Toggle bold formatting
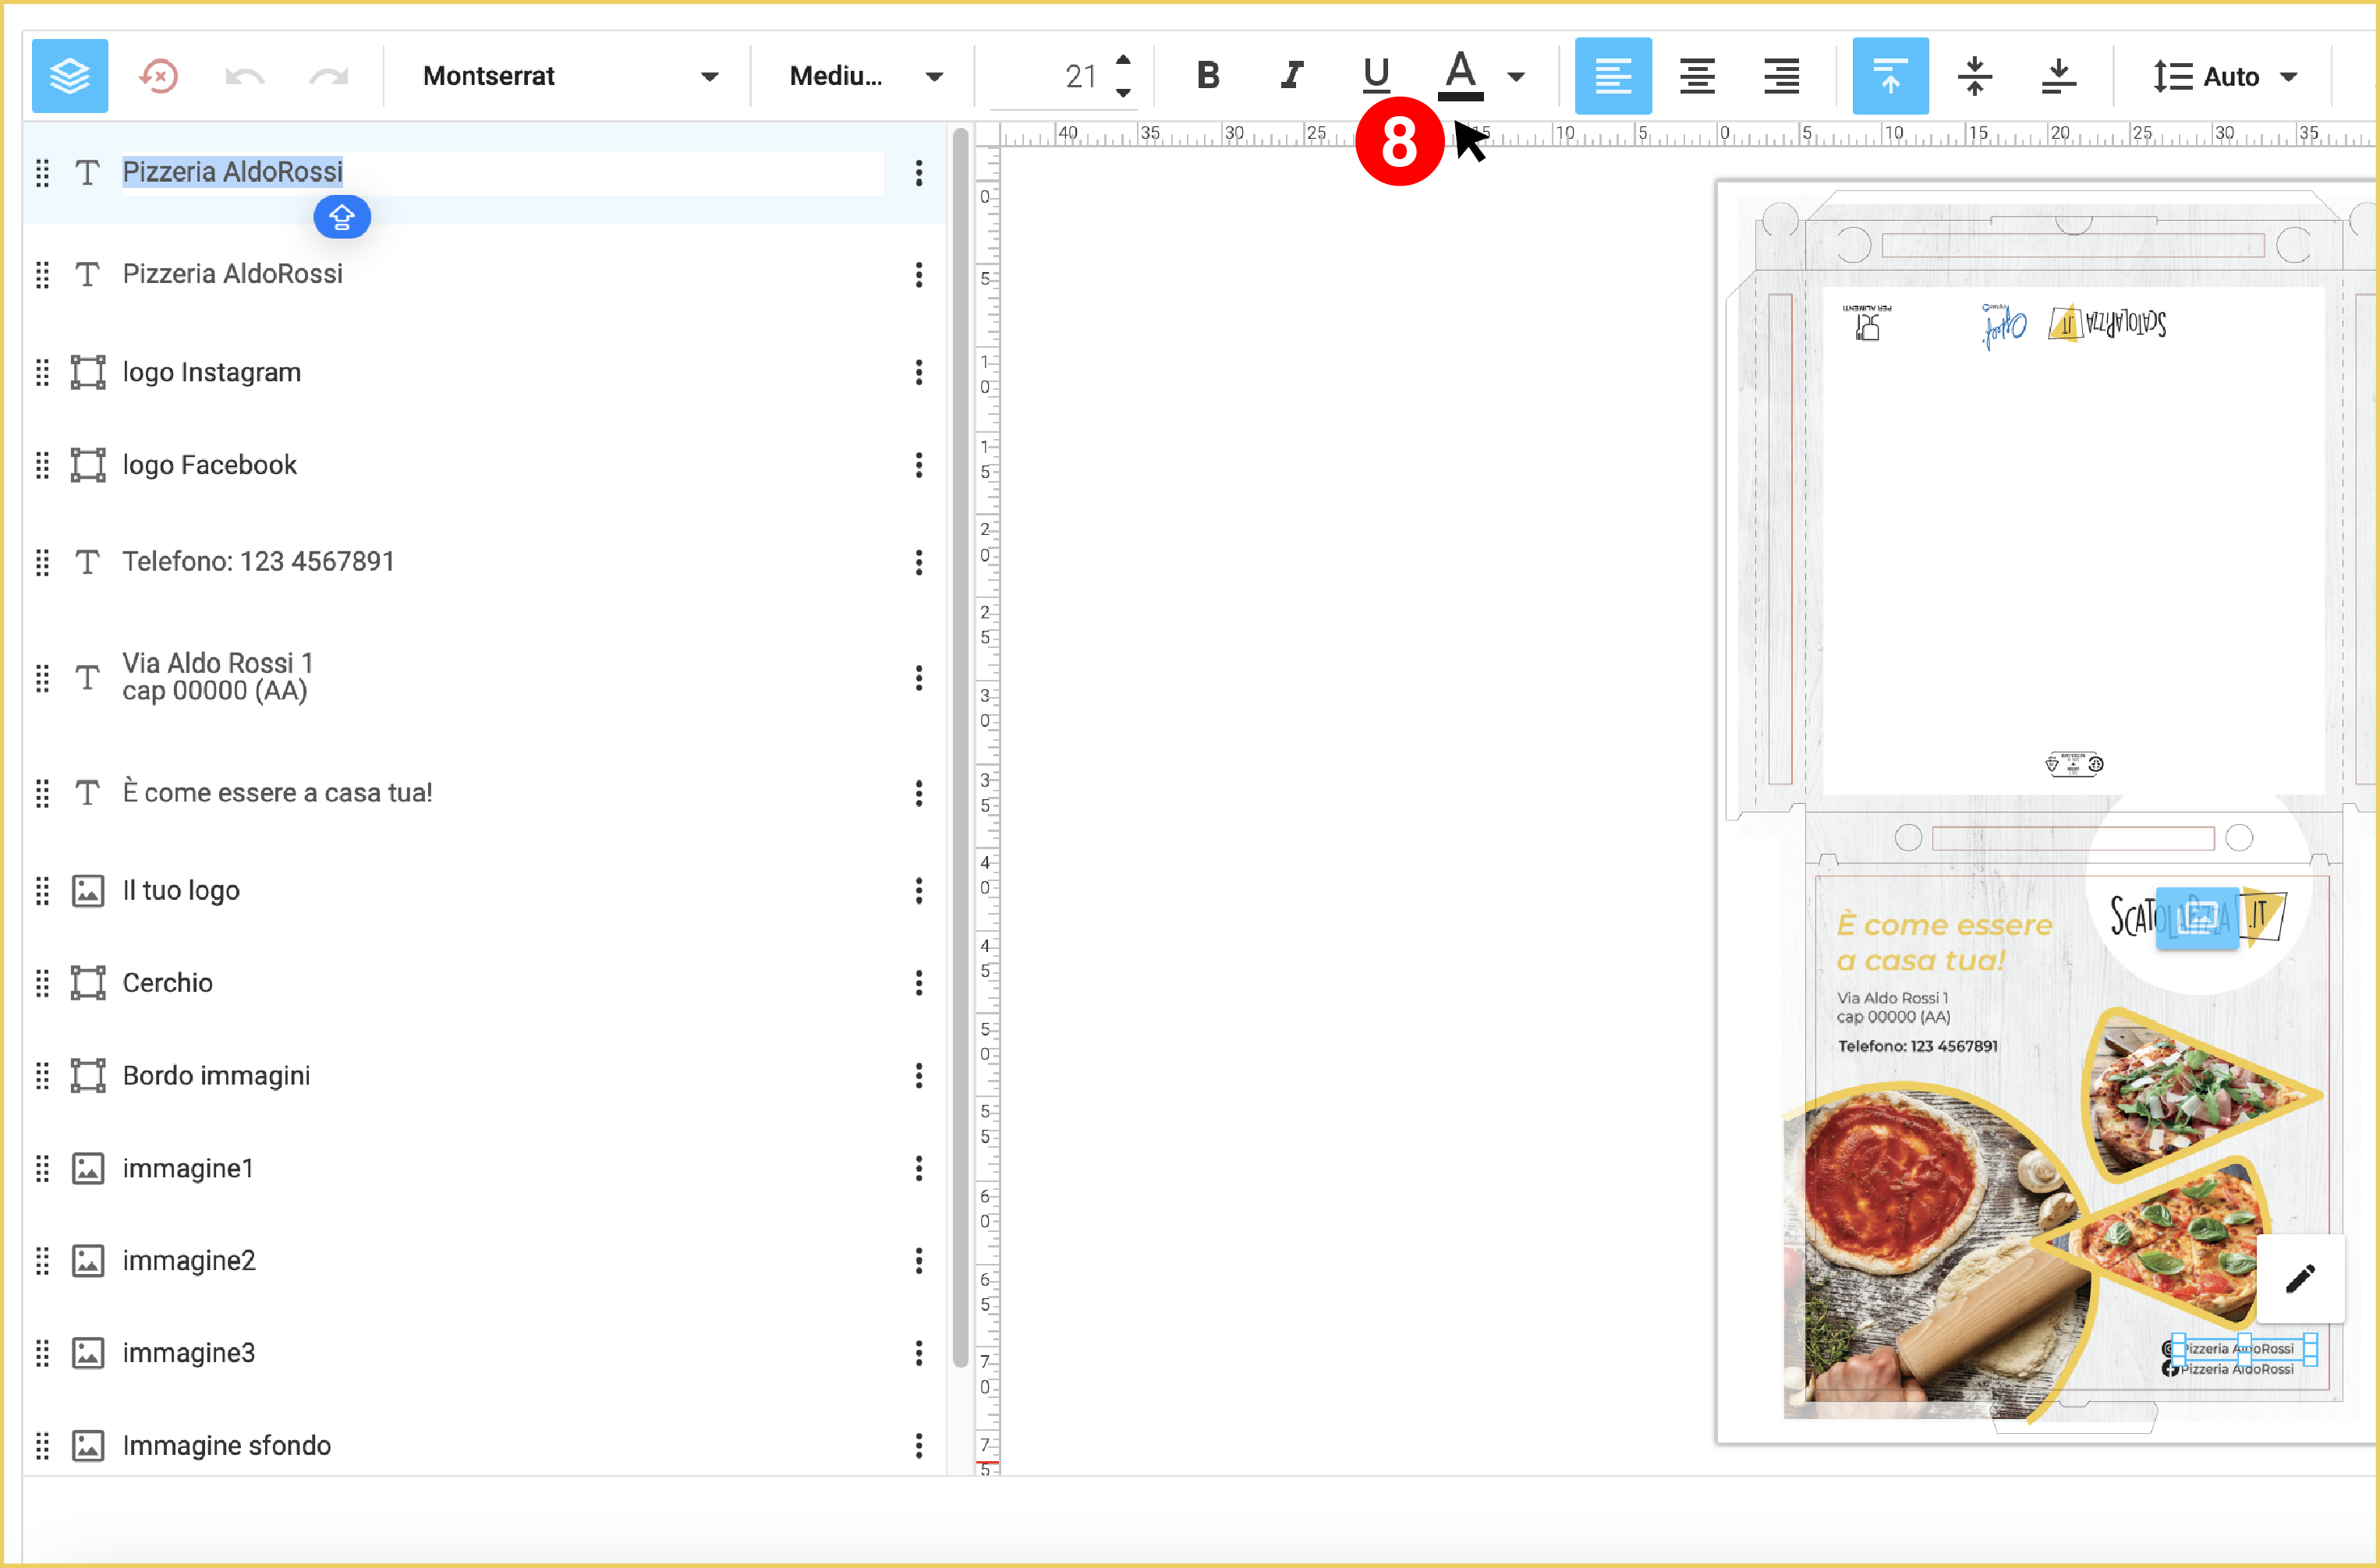The height and width of the screenshot is (1568, 2380). pyautogui.click(x=1208, y=76)
